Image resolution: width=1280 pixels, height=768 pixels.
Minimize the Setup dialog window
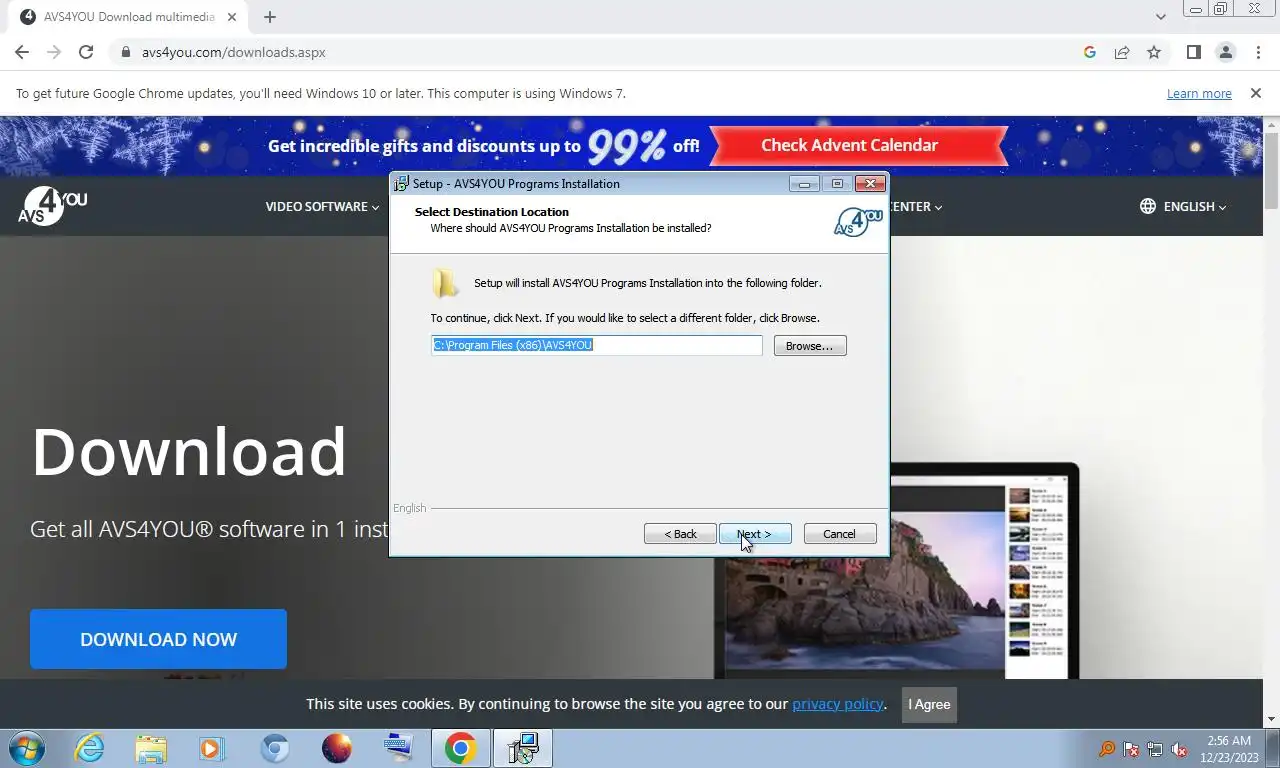[x=804, y=184]
